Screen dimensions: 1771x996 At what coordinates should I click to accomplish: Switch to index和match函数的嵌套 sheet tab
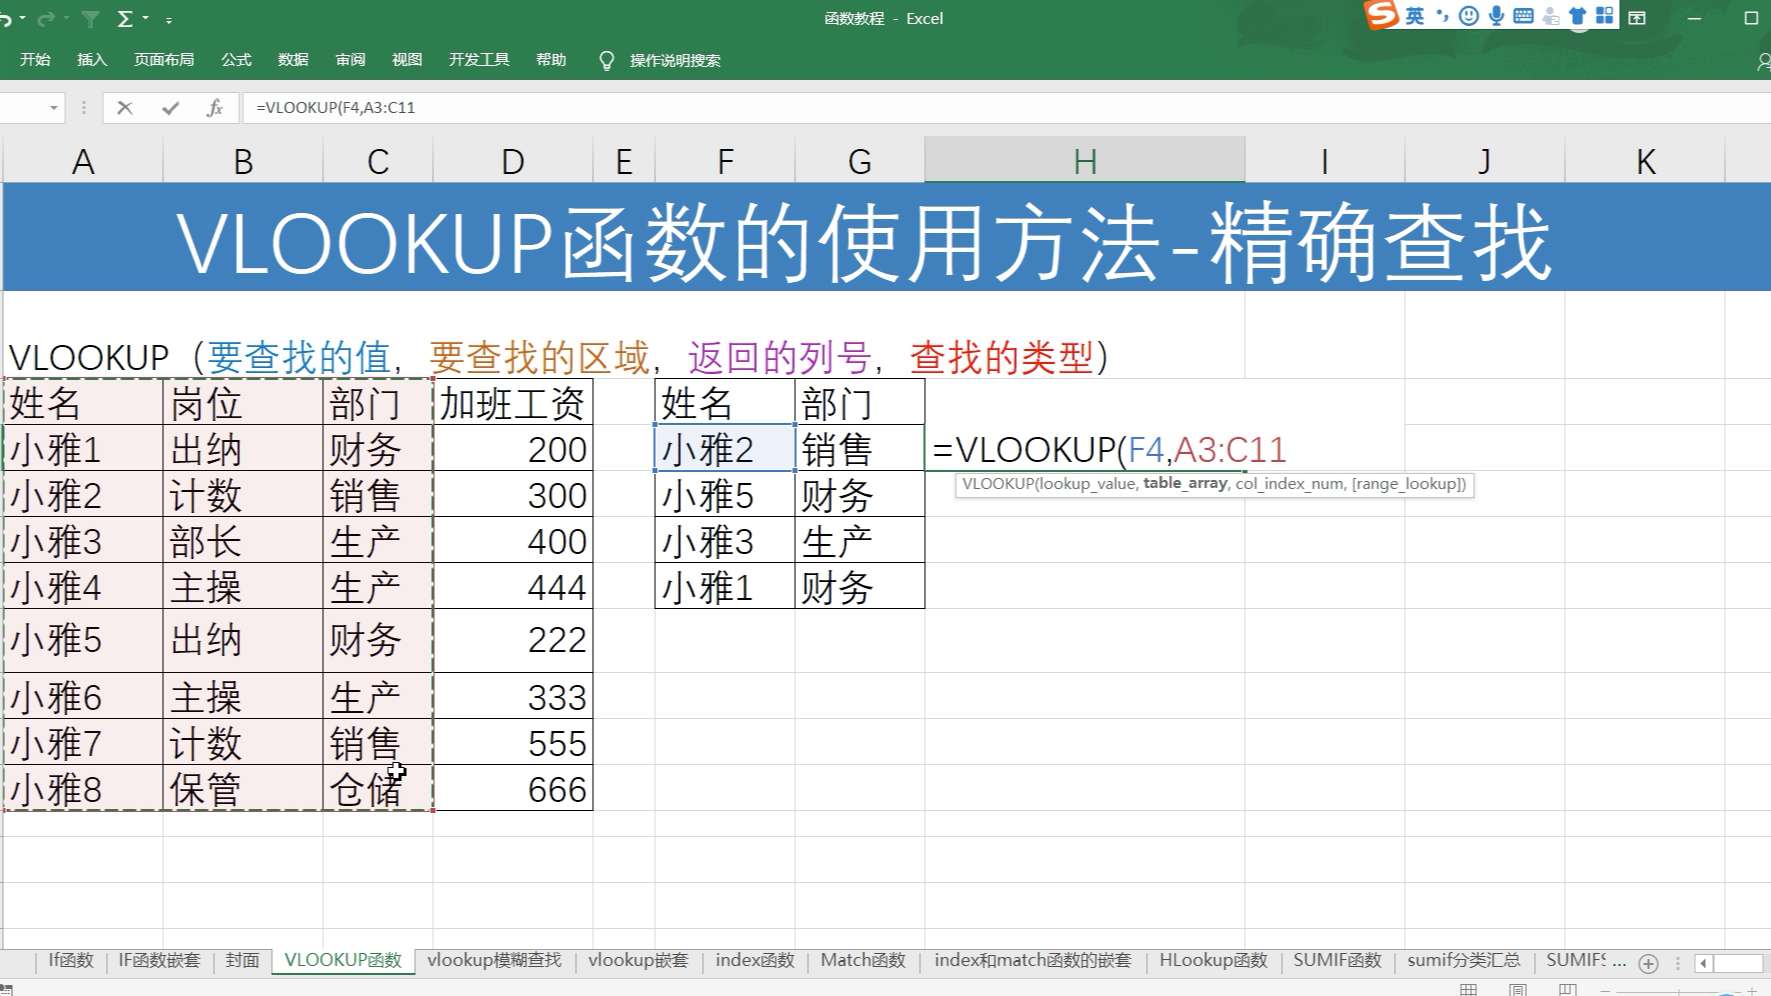1033,961
